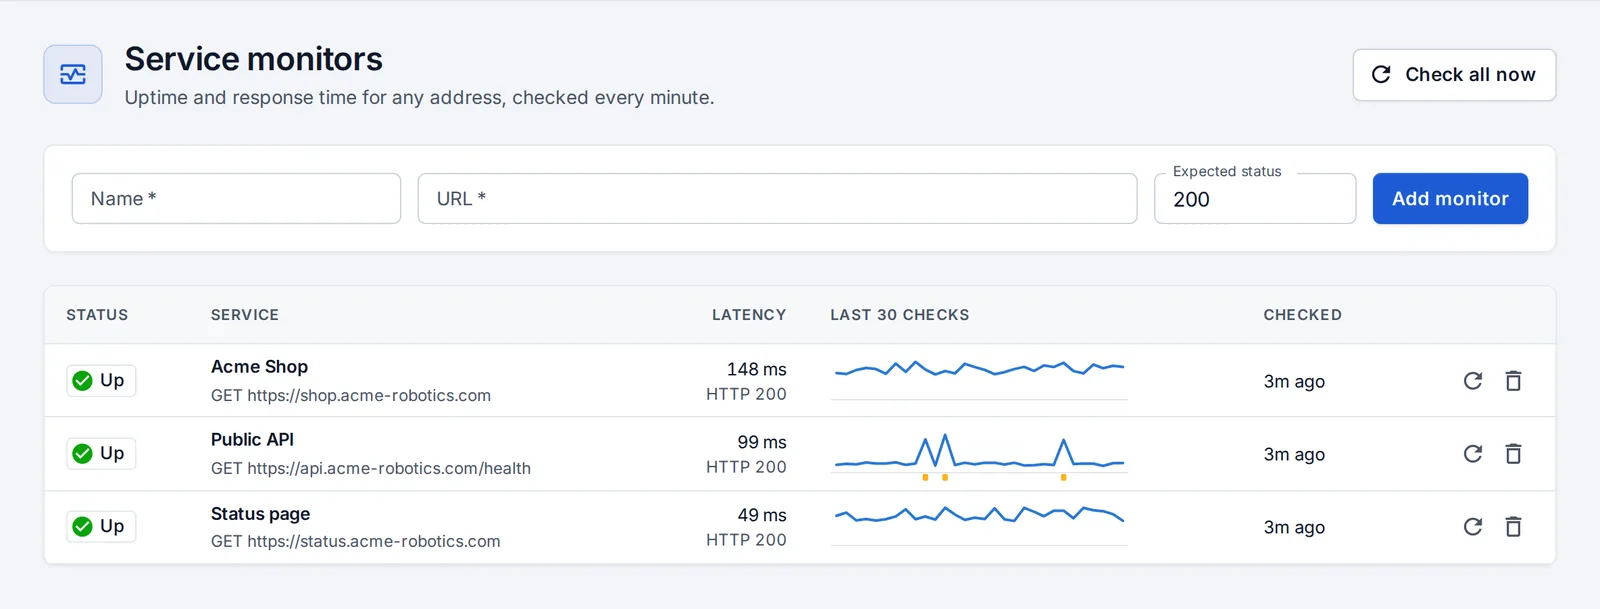Click the Up badge for Status page
The width and height of the screenshot is (1600, 609).
[101, 526]
